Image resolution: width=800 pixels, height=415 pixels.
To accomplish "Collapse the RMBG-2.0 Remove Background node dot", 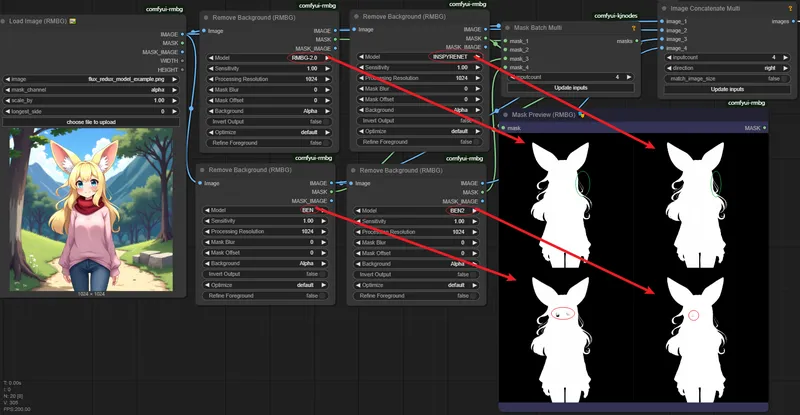I will 205,18.
